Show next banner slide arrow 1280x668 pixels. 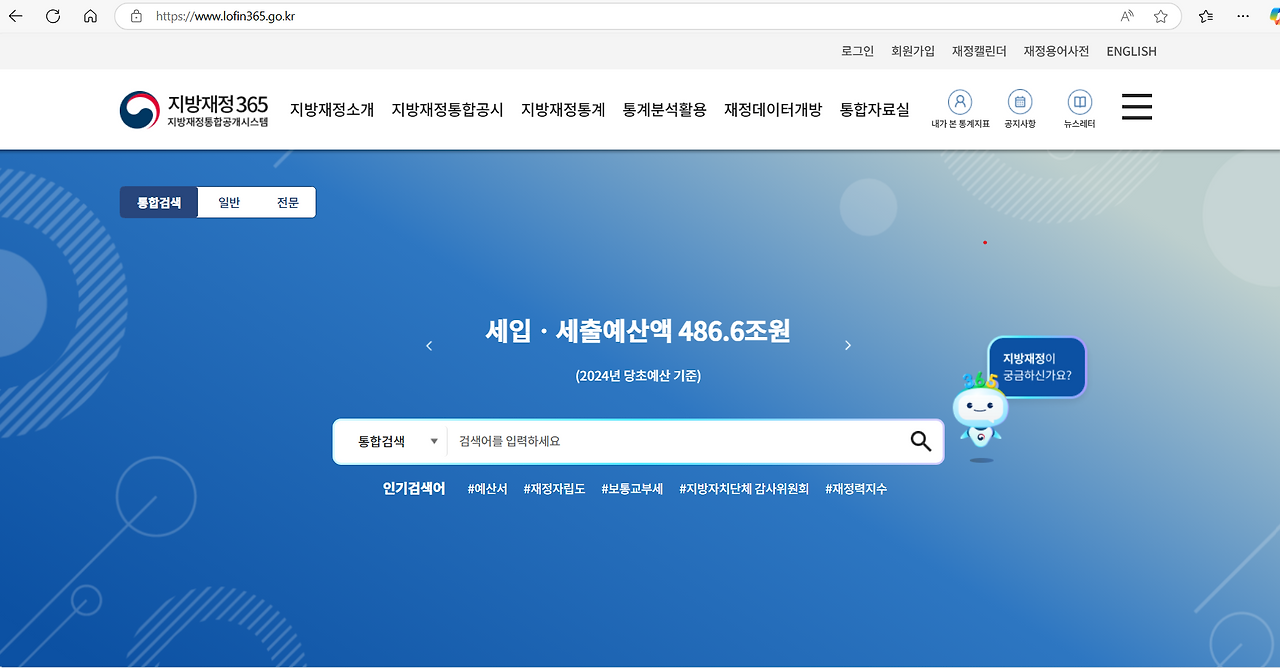tap(848, 345)
